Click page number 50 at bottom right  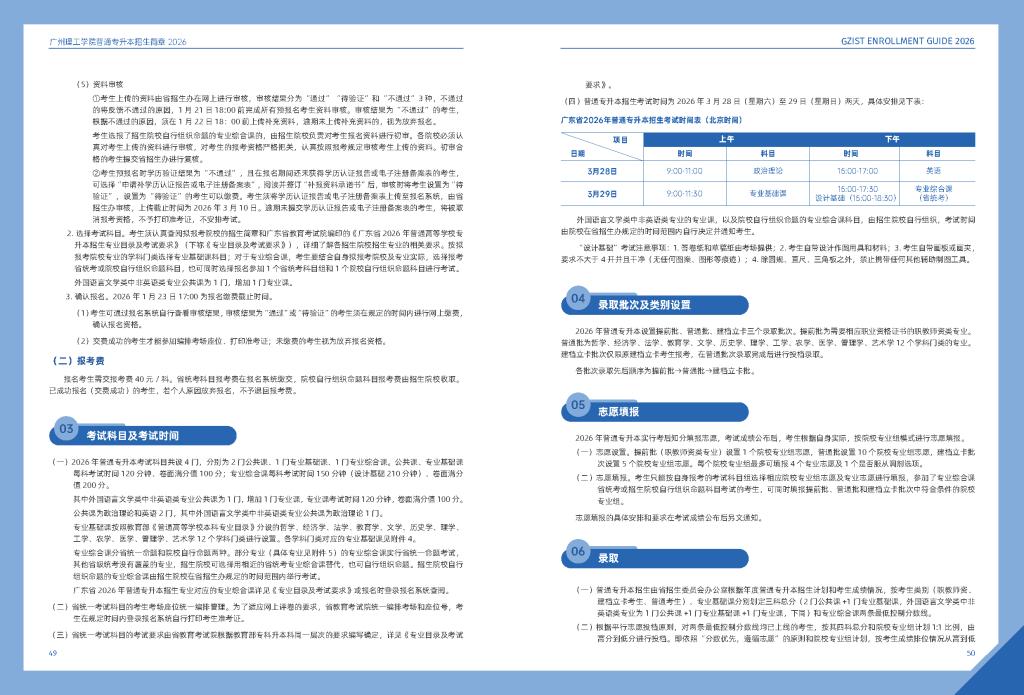click(x=969, y=653)
